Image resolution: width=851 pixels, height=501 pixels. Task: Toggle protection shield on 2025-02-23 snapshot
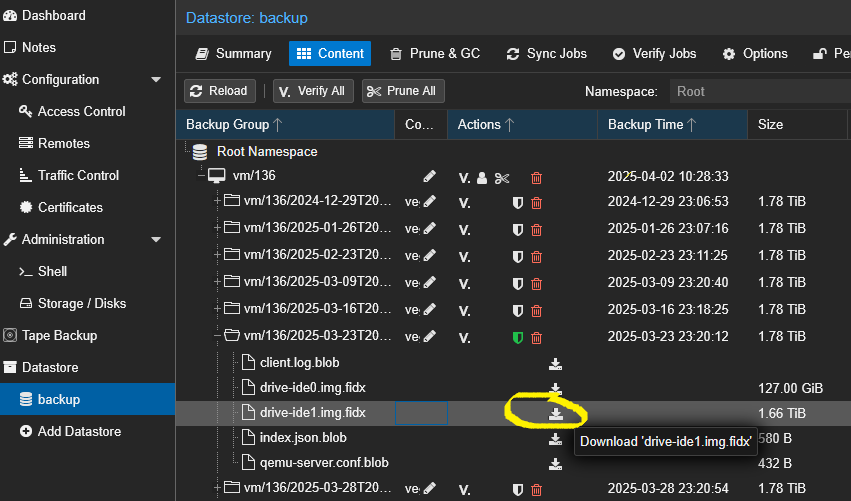(518, 256)
